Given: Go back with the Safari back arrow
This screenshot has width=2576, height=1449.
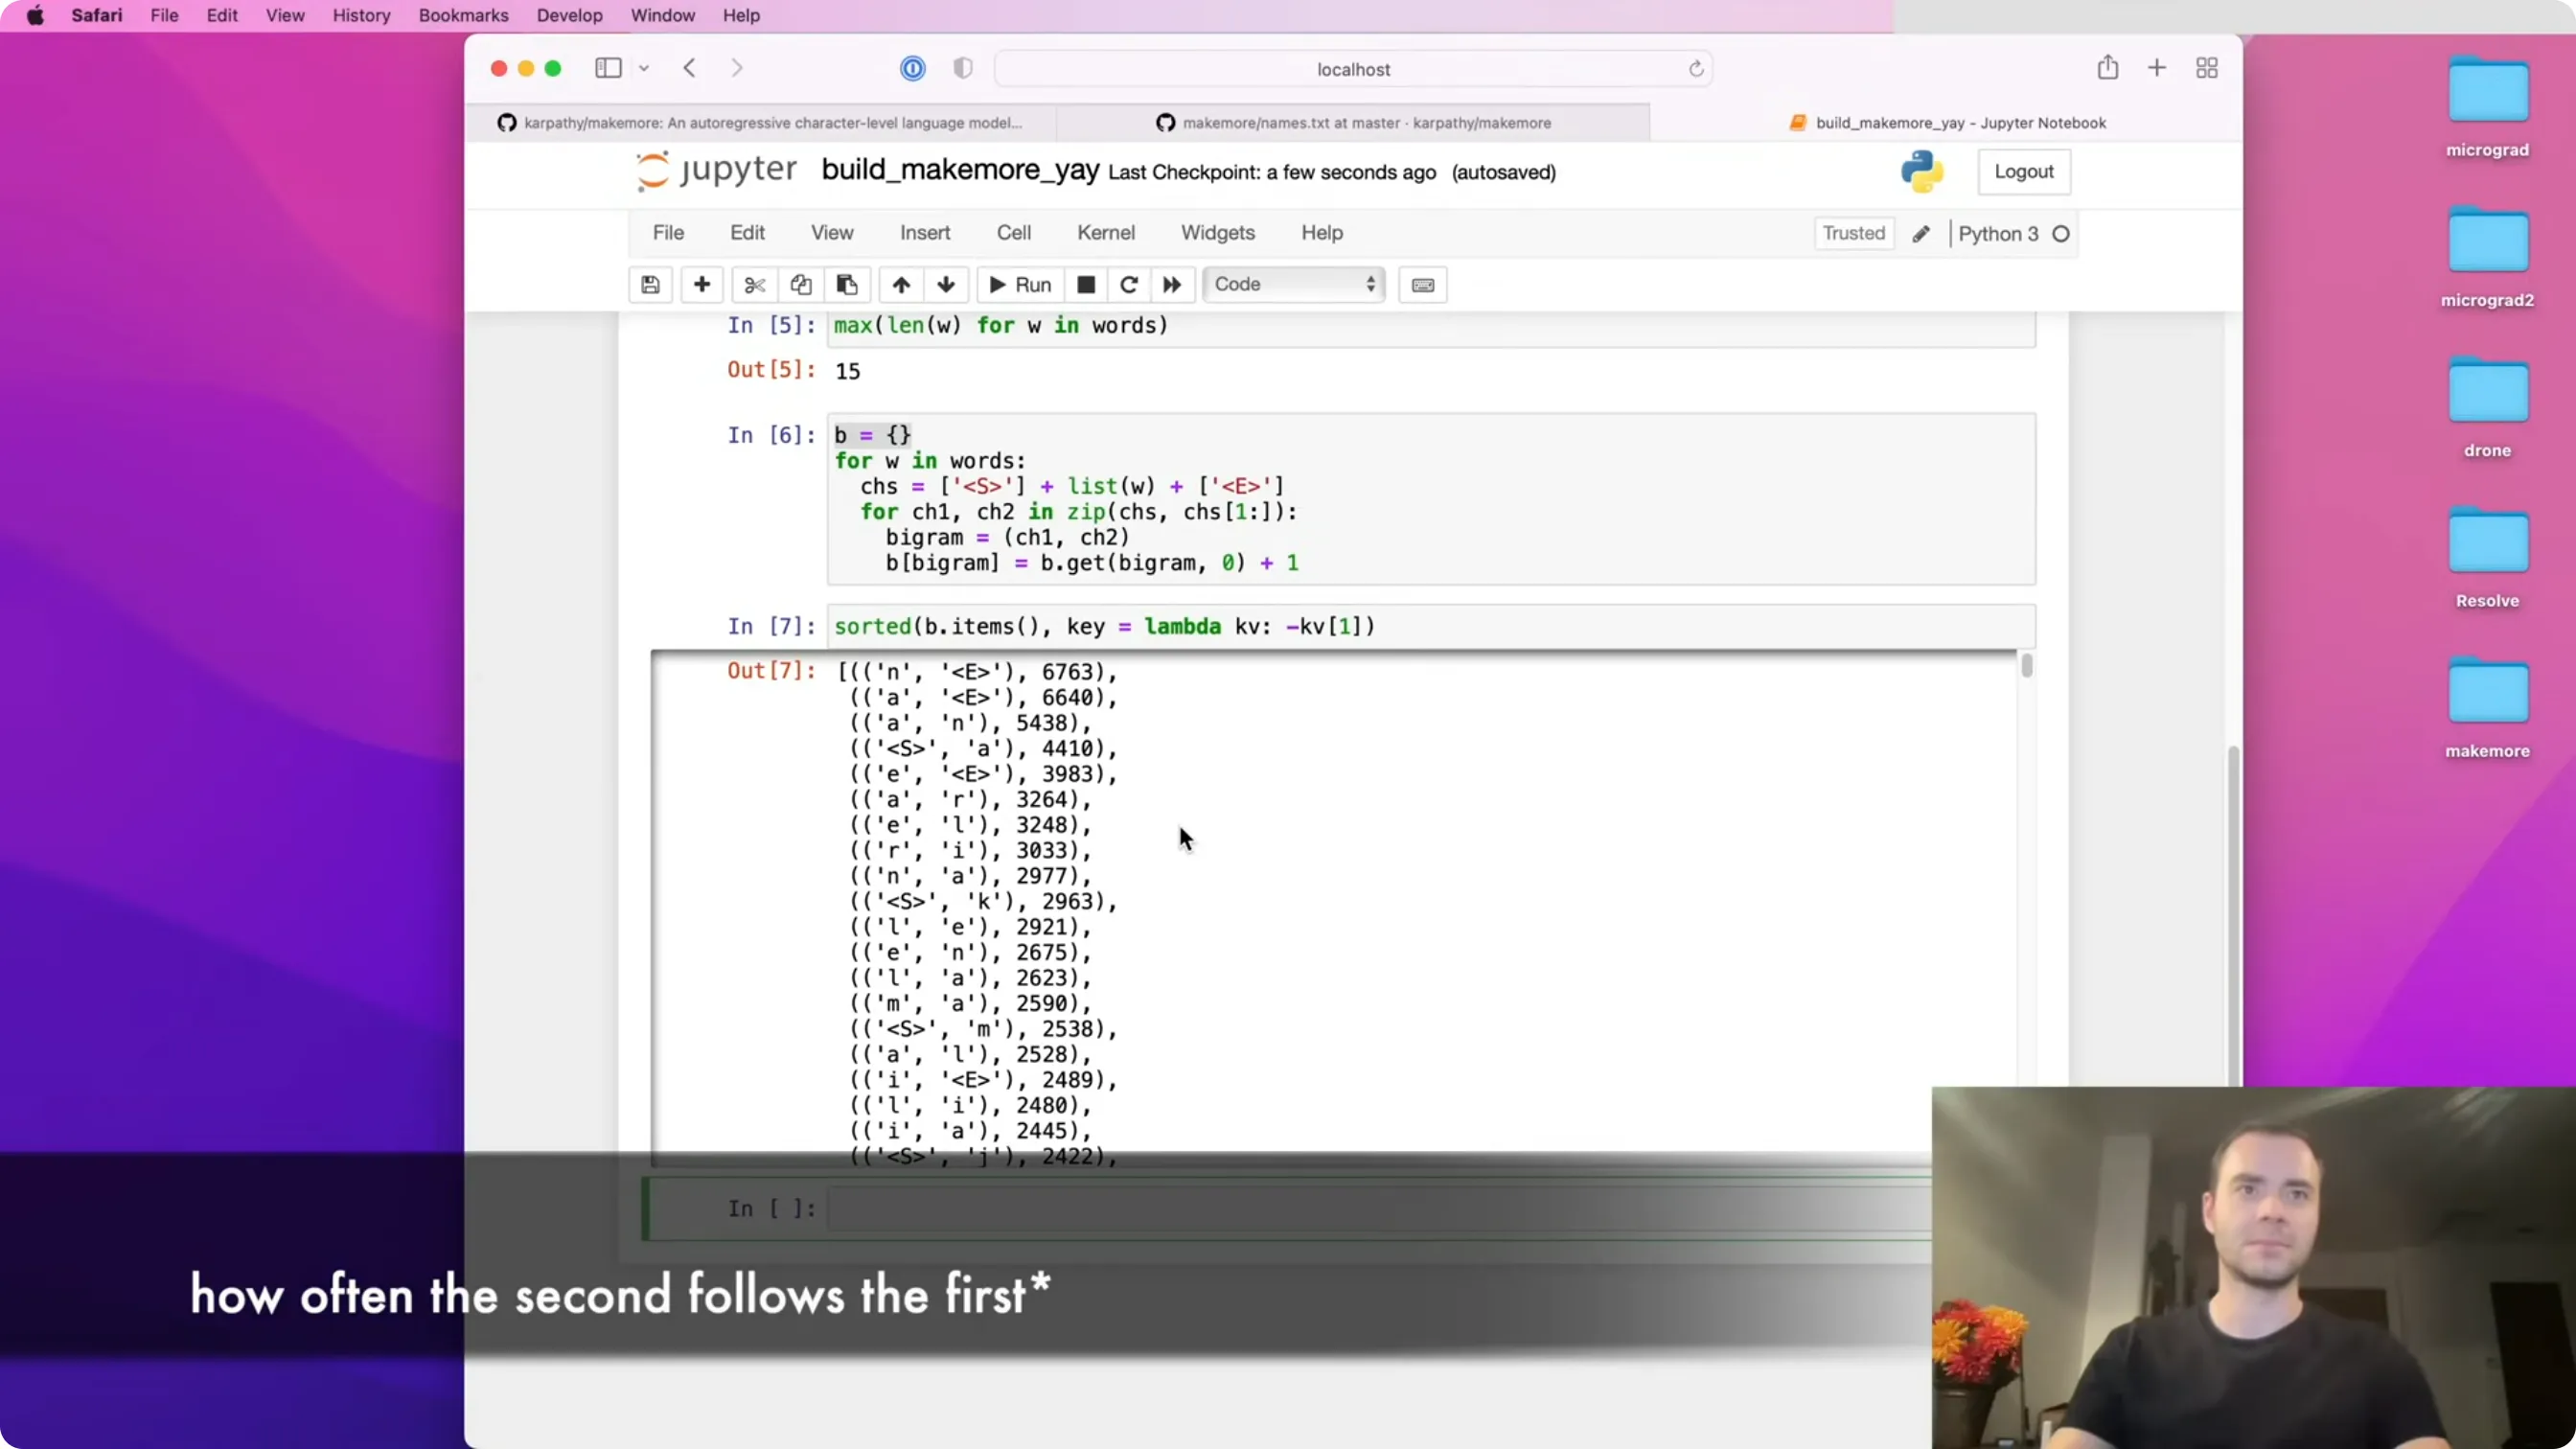Looking at the screenshot, I should coord(689,68).
